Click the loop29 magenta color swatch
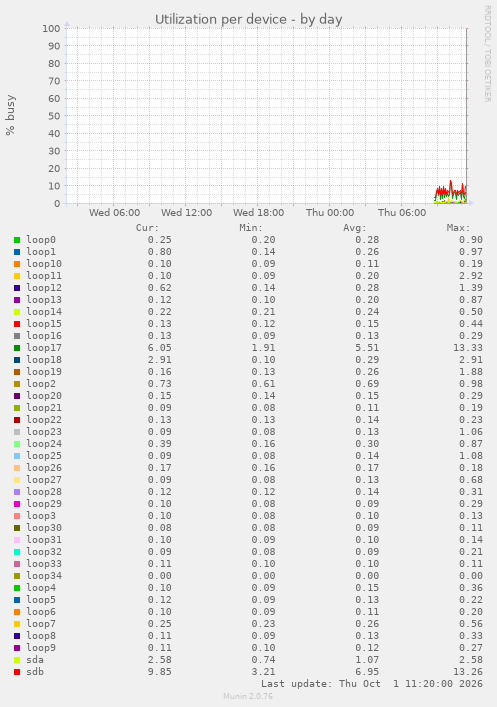Viewport: 497px width, 707px height. coord(17,504)
